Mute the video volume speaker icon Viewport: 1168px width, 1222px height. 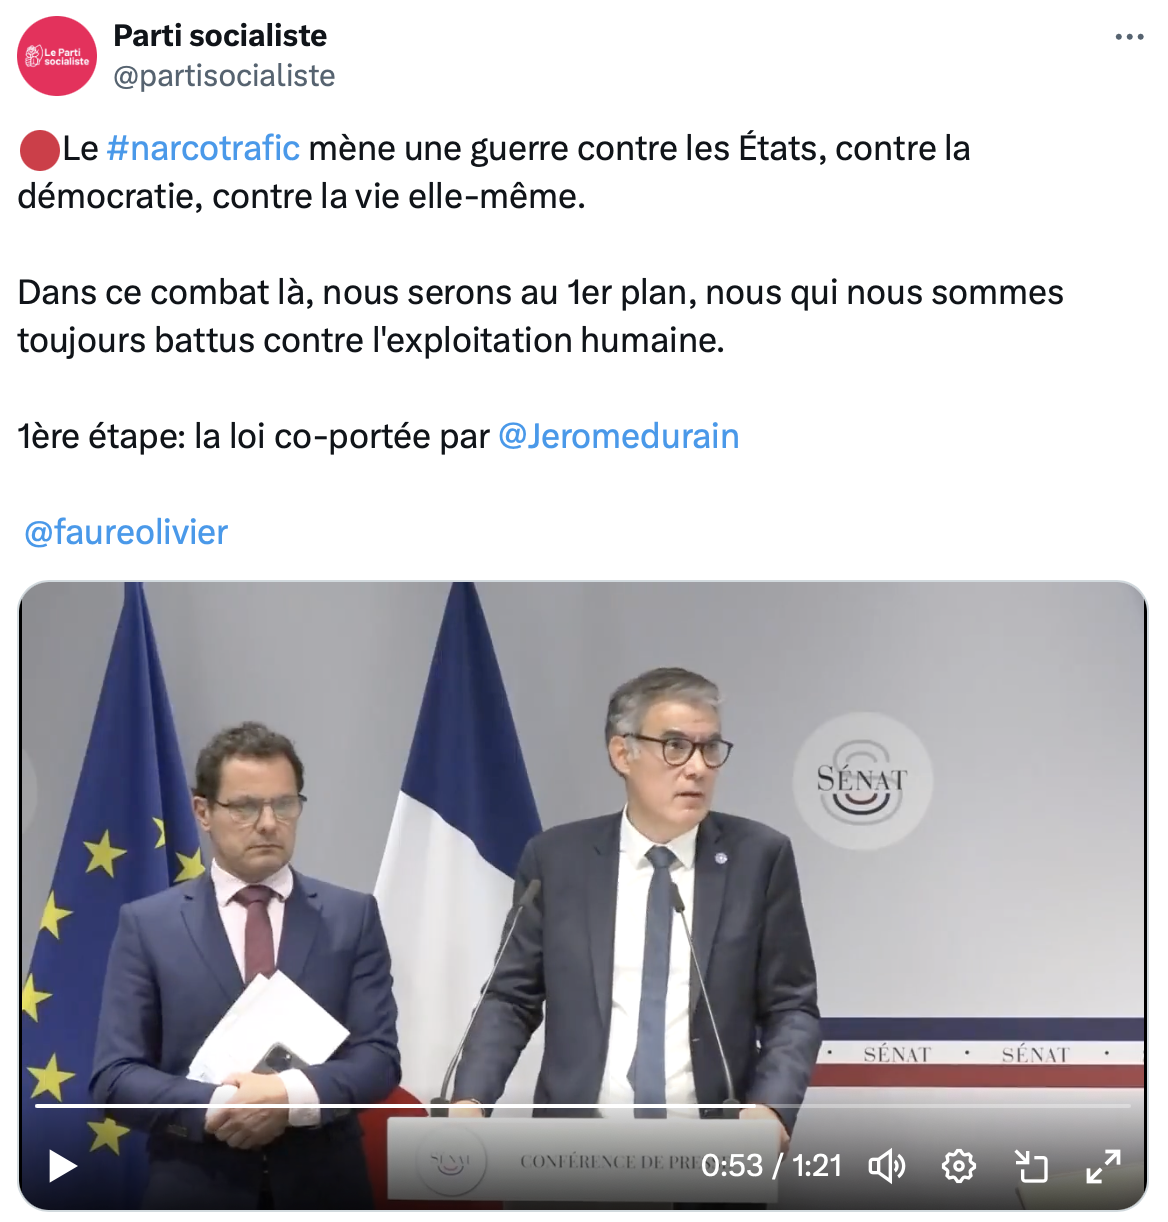click(x=887, y=1166)
